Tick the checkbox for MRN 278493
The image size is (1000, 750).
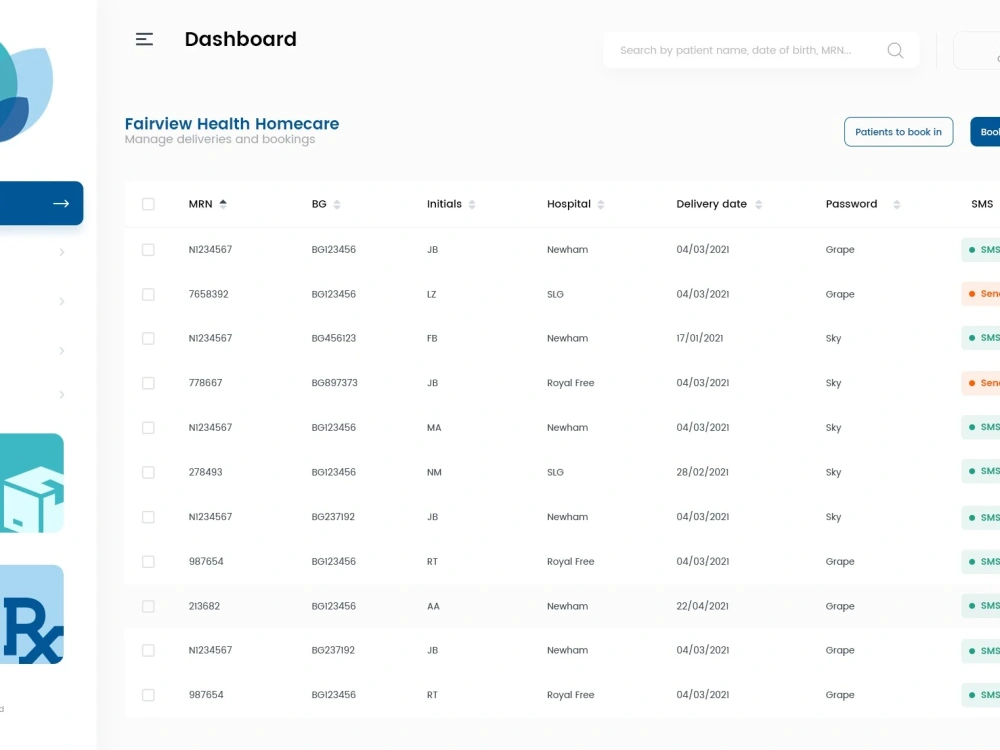pyautogui.click(x=148, y=472)
